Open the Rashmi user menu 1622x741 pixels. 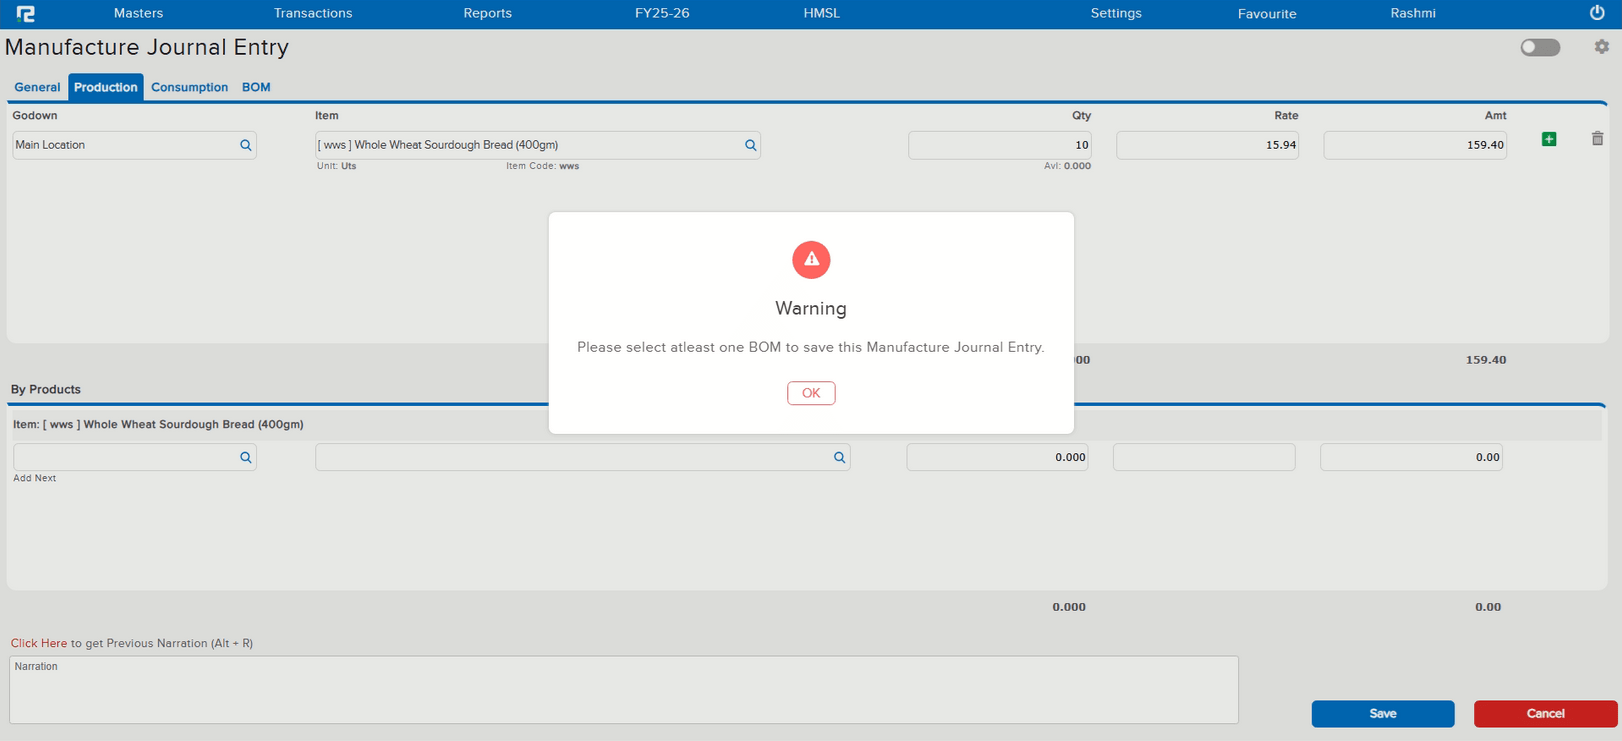tap(1412, 13)
